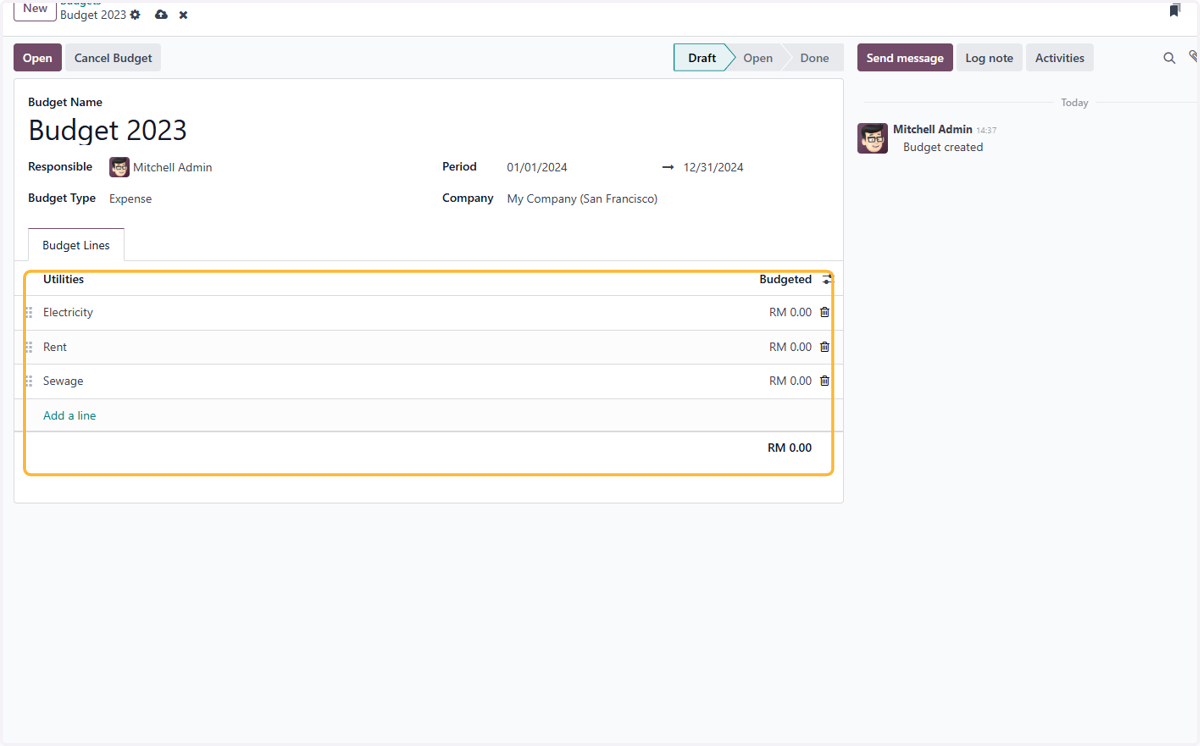1200x746 pixels.
Task: Select the Open status stage
Action: [x=758, y=58]
